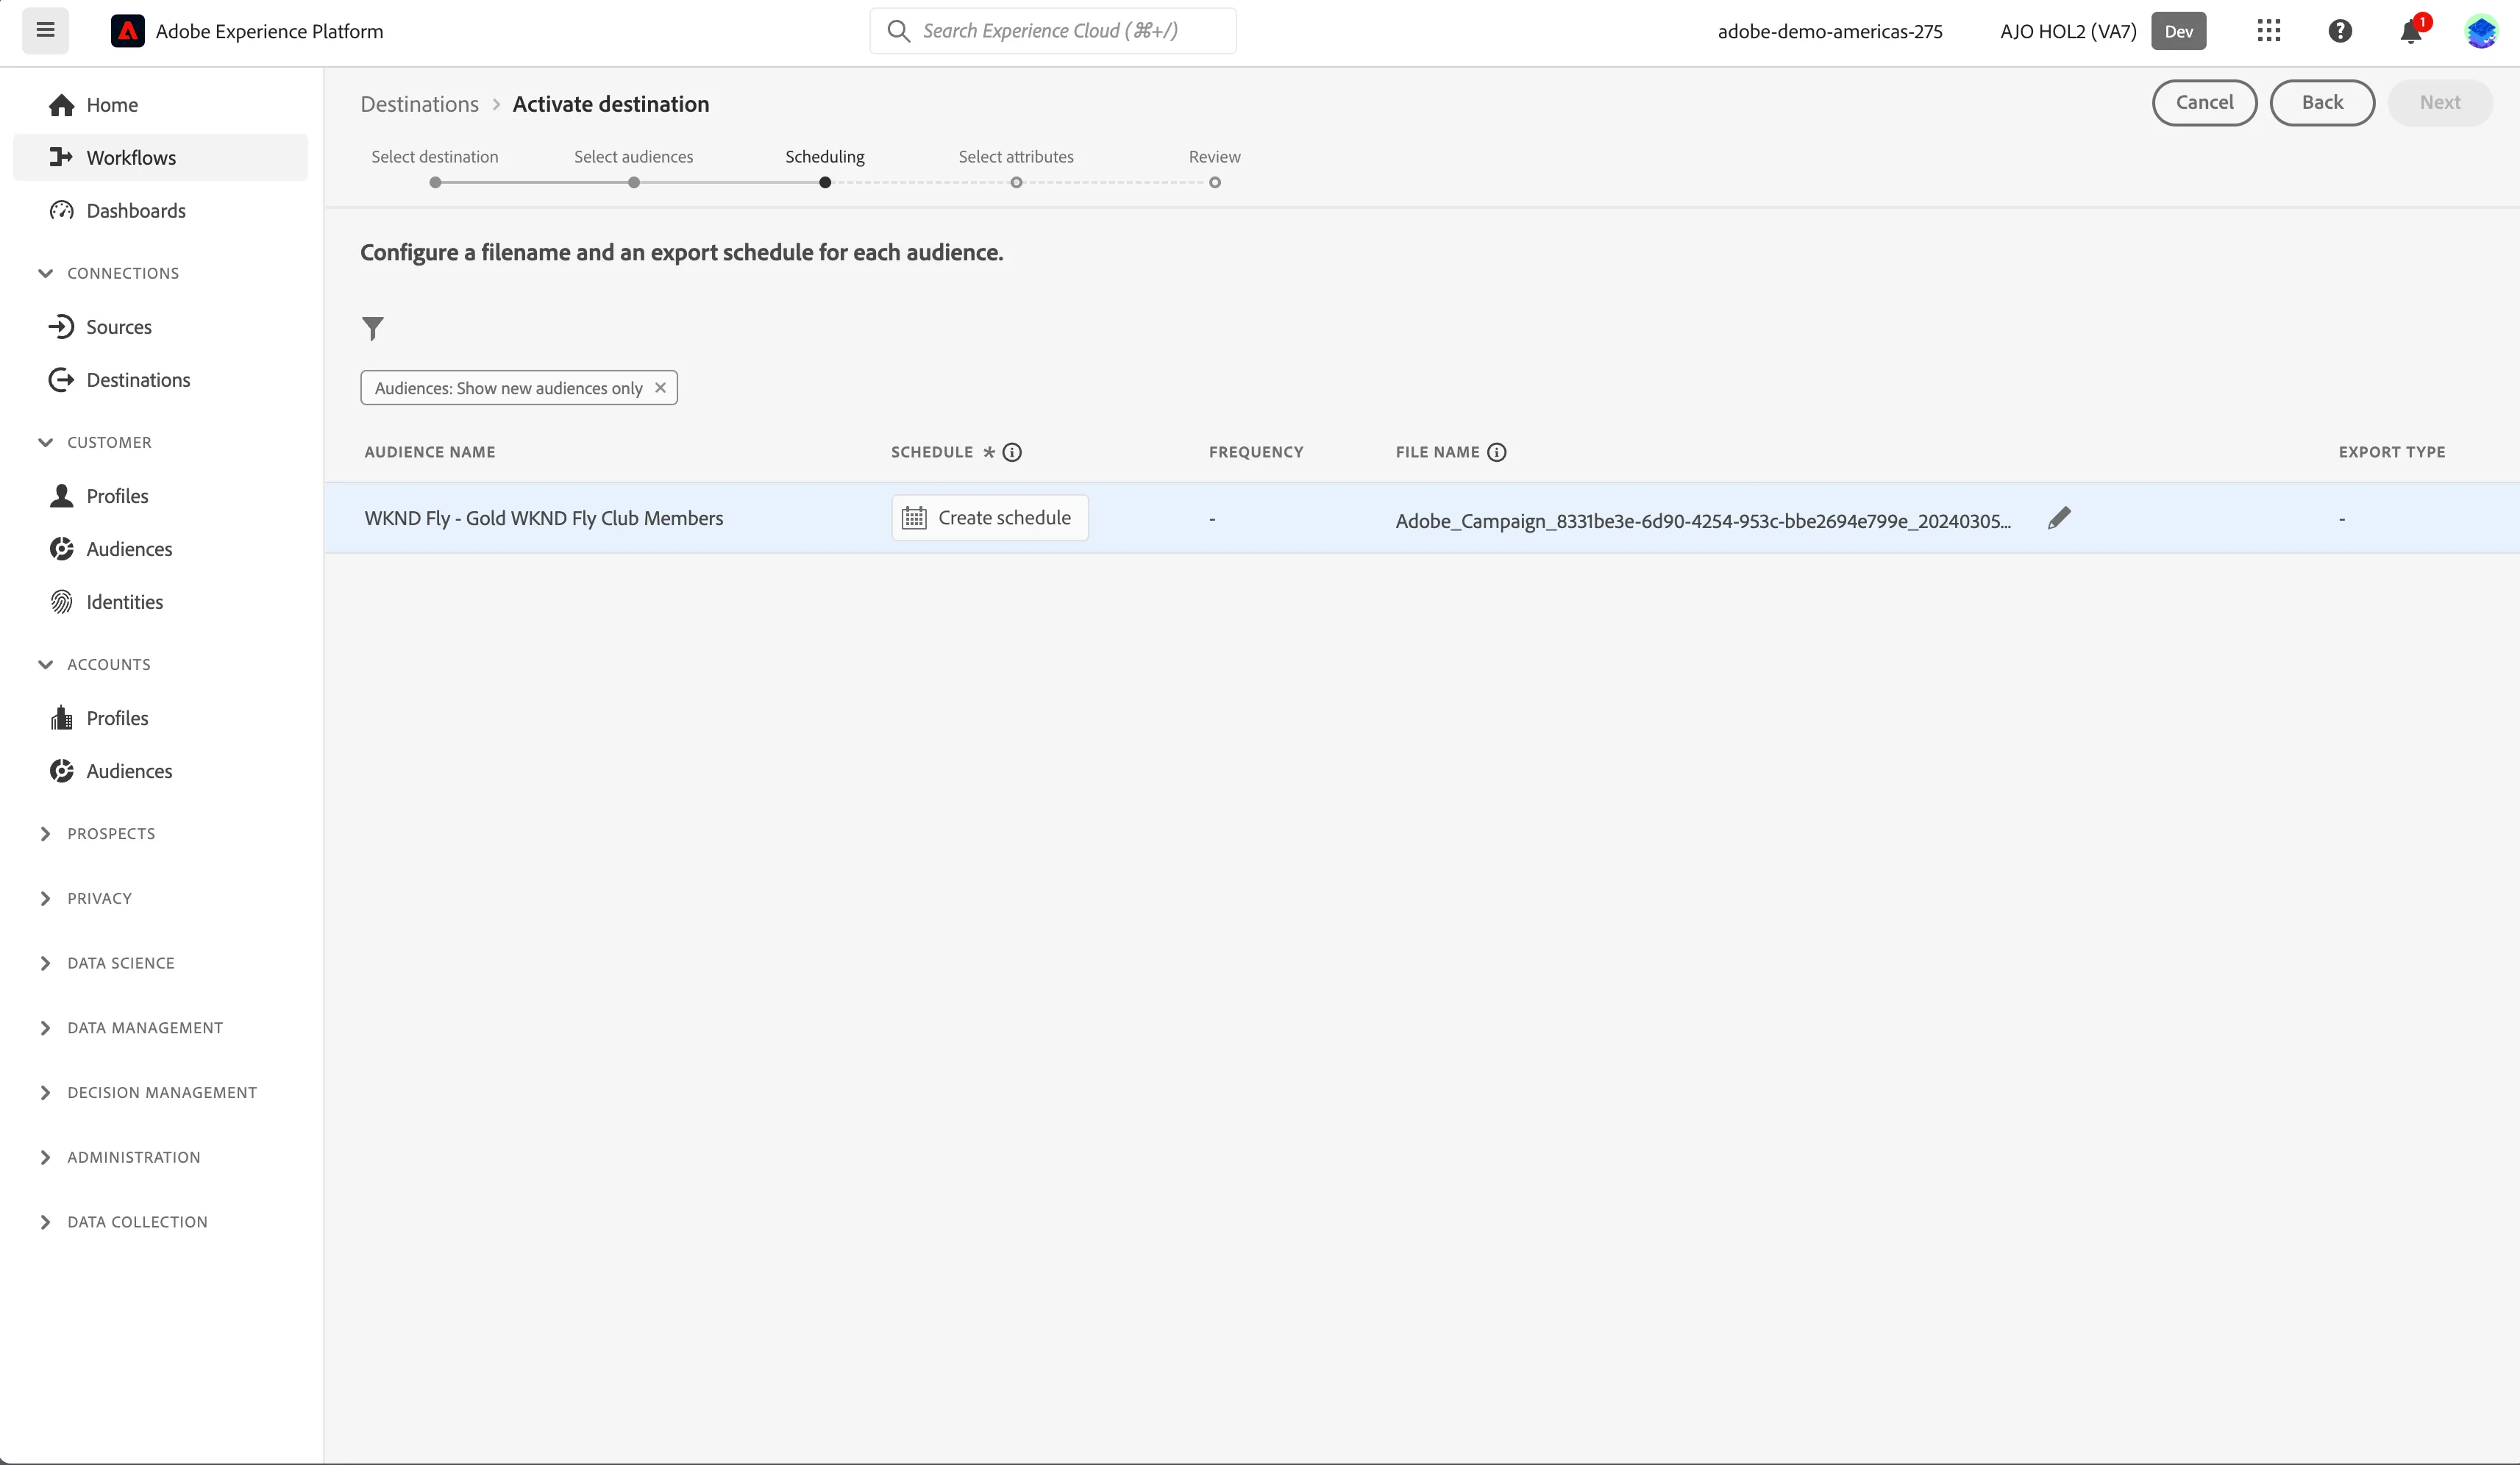Go to Home in sidebar

pyautogui.click(x=160, y=105)
